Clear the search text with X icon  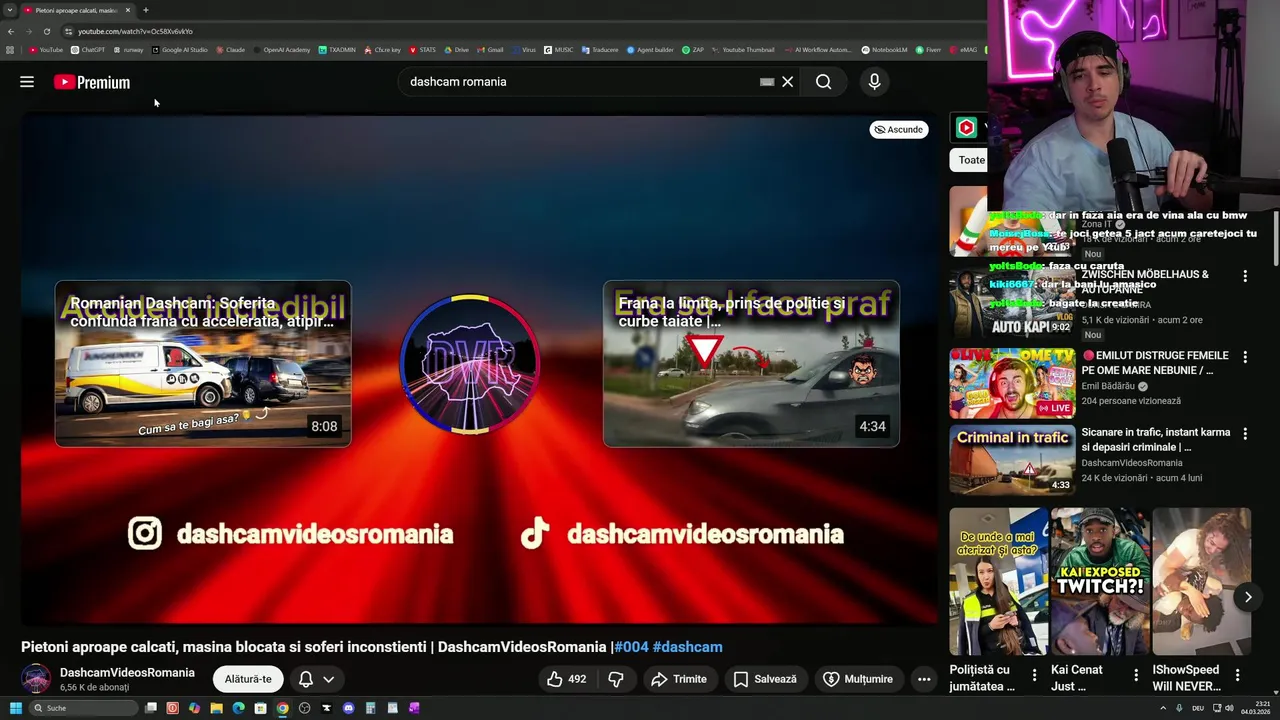click(788, 82)
